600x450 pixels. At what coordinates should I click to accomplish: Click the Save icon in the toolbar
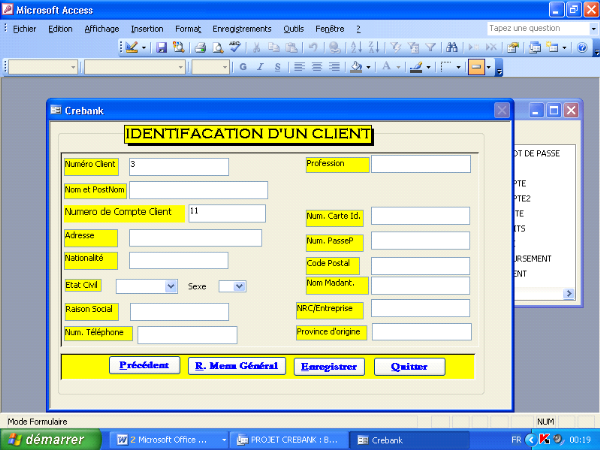point(161,47)
